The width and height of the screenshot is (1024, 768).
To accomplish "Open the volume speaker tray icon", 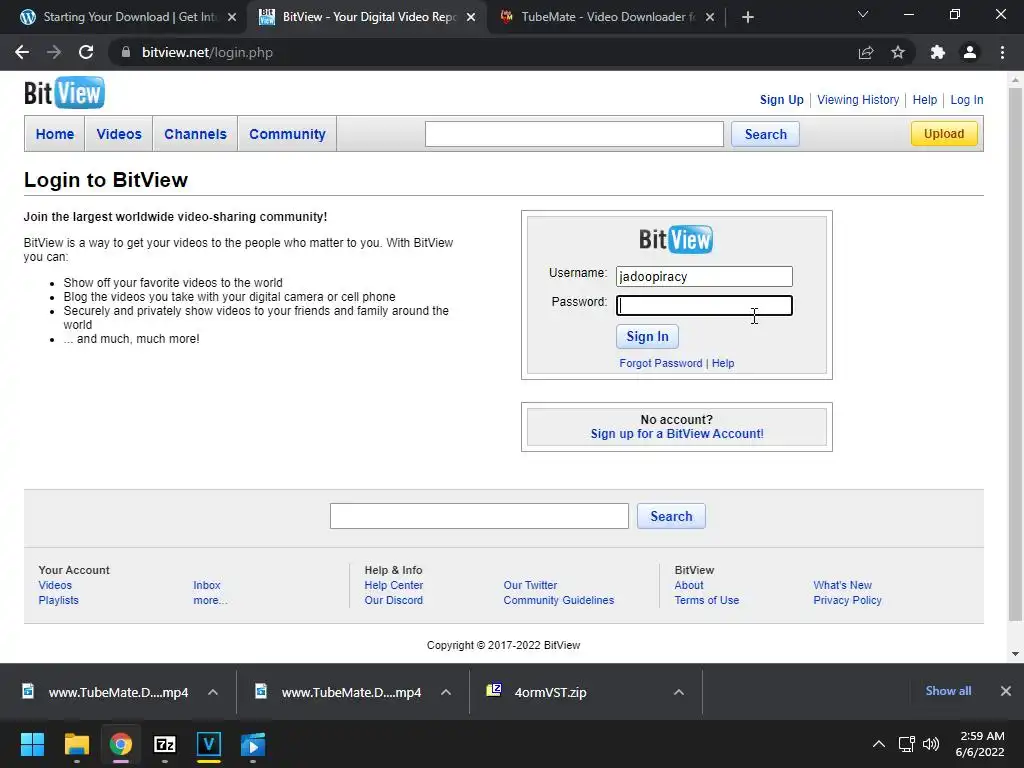I will (931, 744).
